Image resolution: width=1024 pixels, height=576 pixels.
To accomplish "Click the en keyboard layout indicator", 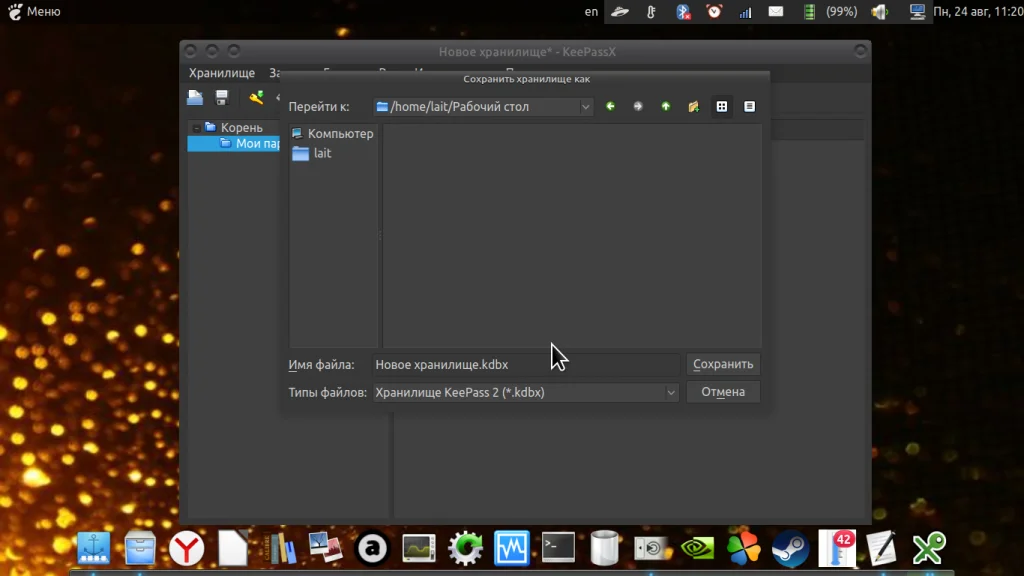I will coord(591,11).
